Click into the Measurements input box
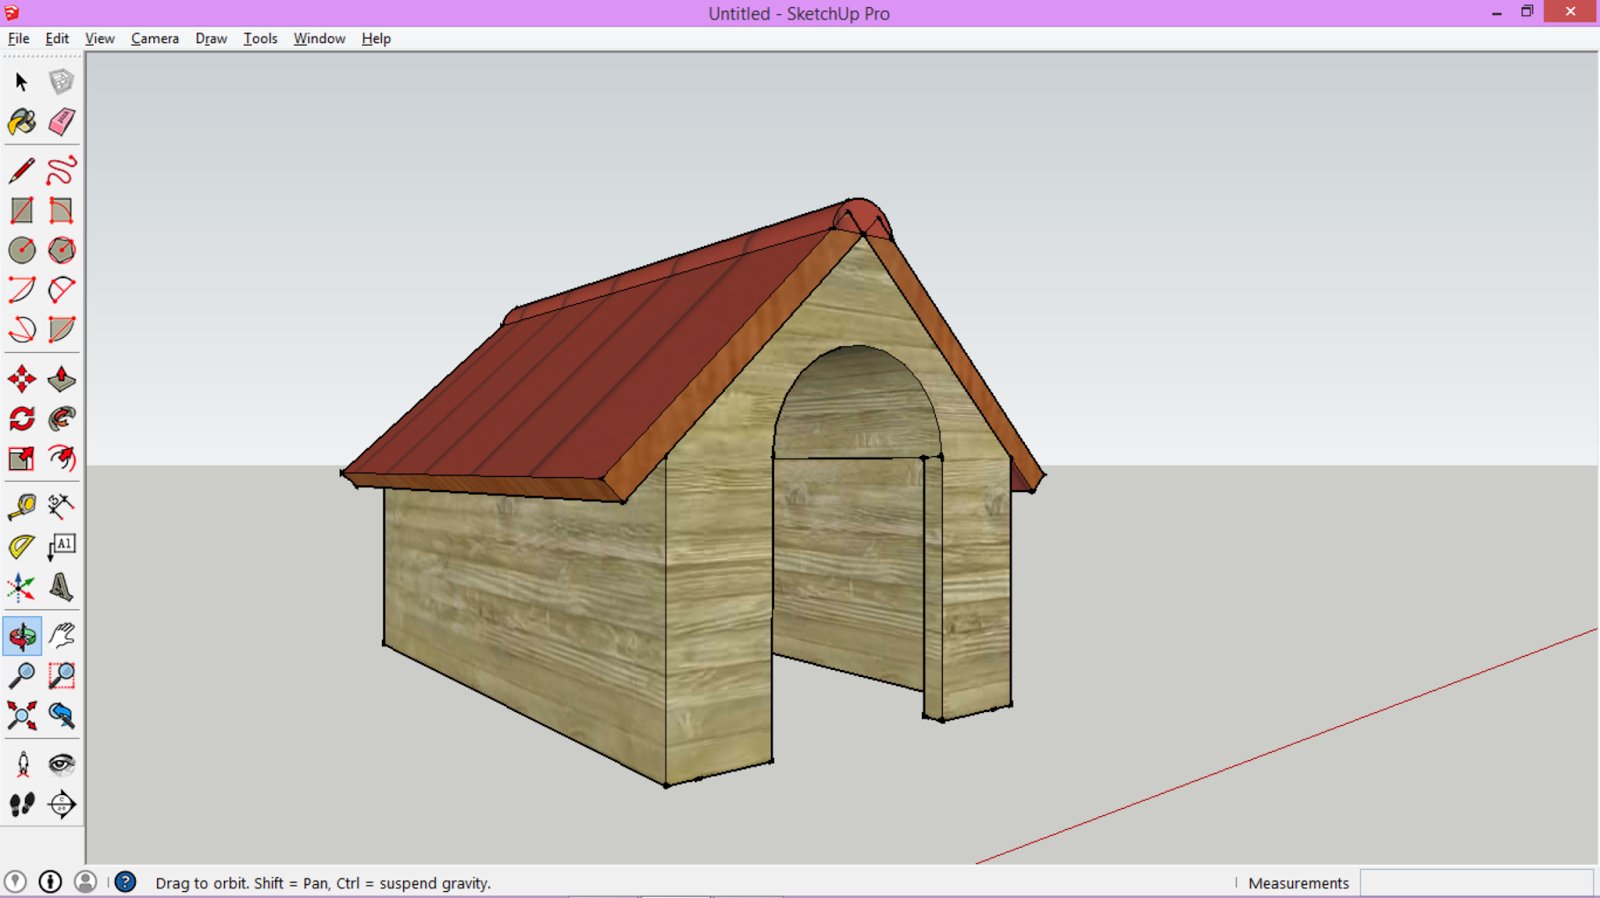This screenshot has width=1600, height=898. point(1476,882)
